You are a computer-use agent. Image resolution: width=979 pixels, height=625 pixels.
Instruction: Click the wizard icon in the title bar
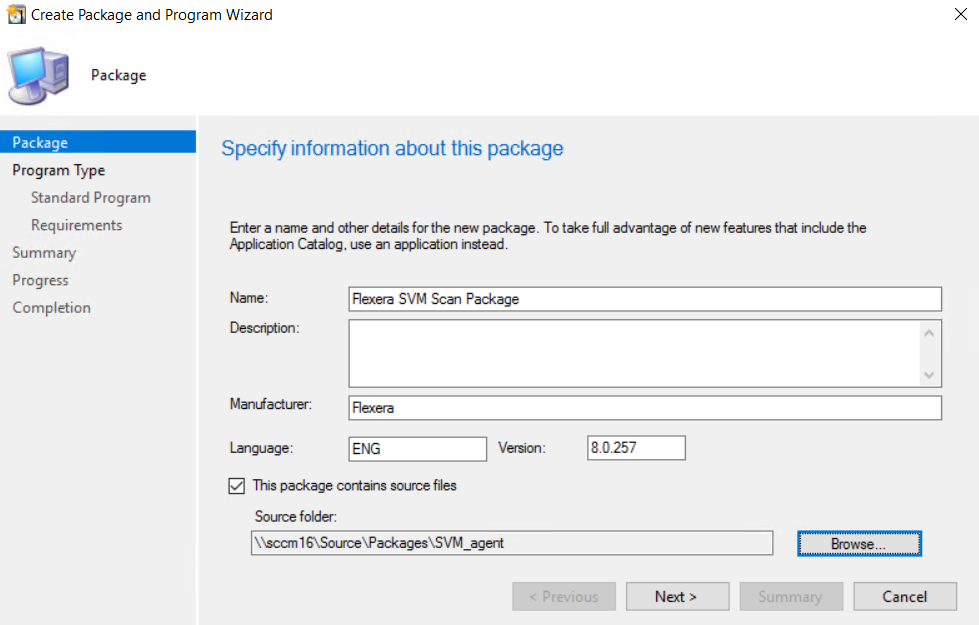[x=16, y=15]
